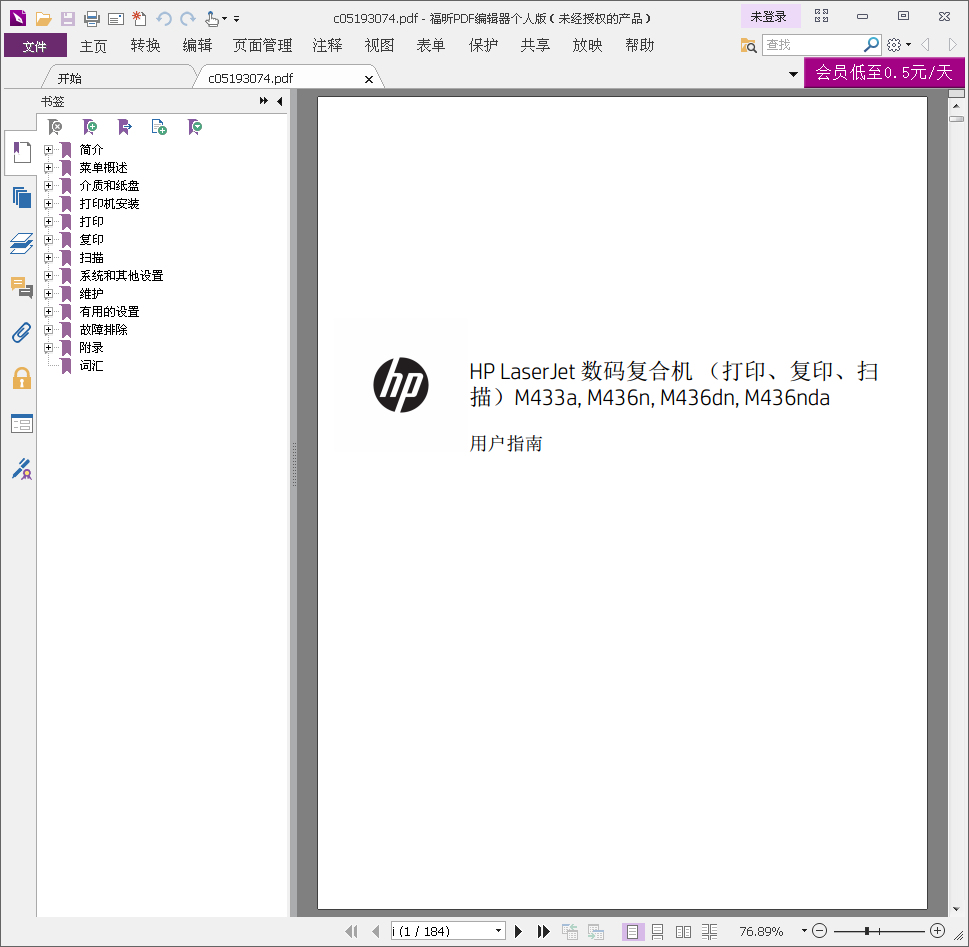Click the add new bookmark icon
Viewport: 969px width, 947px height.
90,127
